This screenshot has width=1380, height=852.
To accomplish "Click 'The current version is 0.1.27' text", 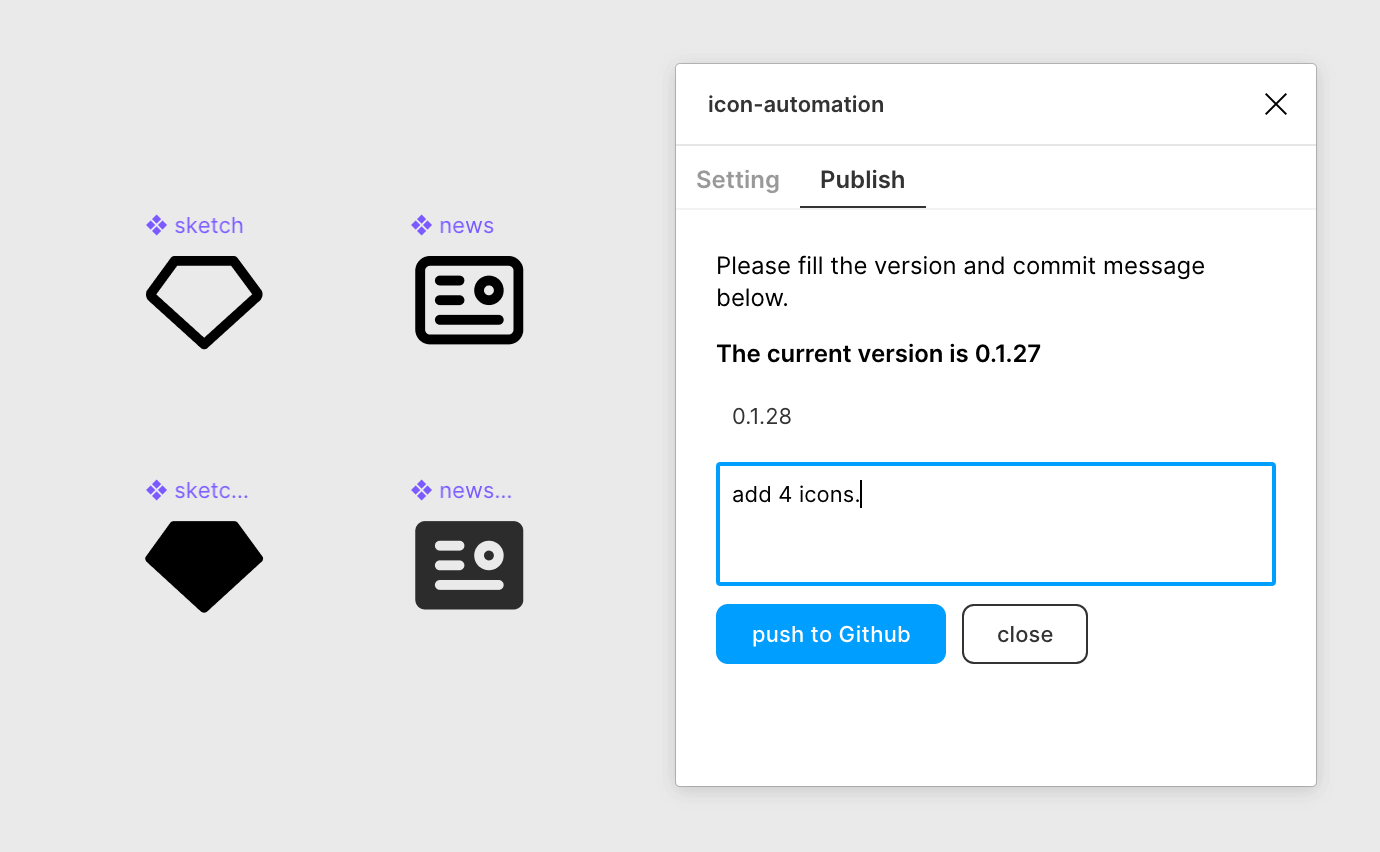I will [879, 354].
